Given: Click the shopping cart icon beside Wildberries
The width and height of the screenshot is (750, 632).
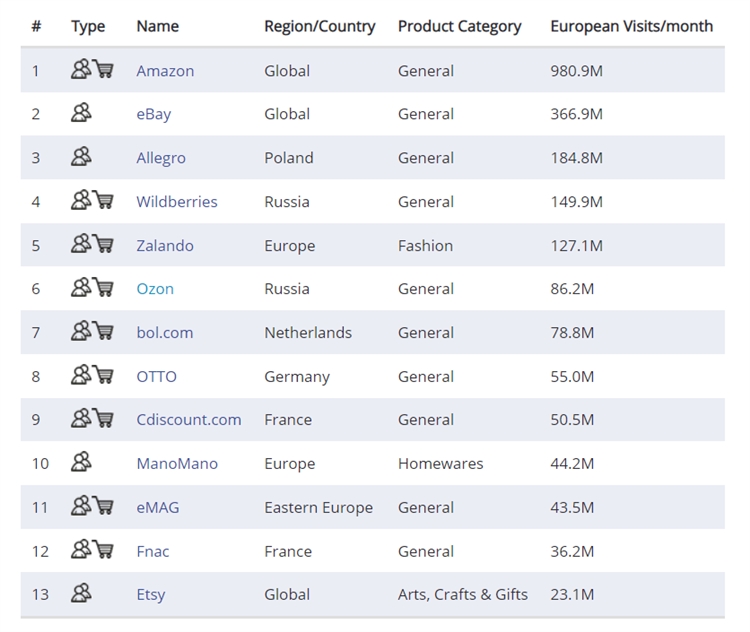Looking at the screenshot, I should pyautogui.click(x=103, y=201).
